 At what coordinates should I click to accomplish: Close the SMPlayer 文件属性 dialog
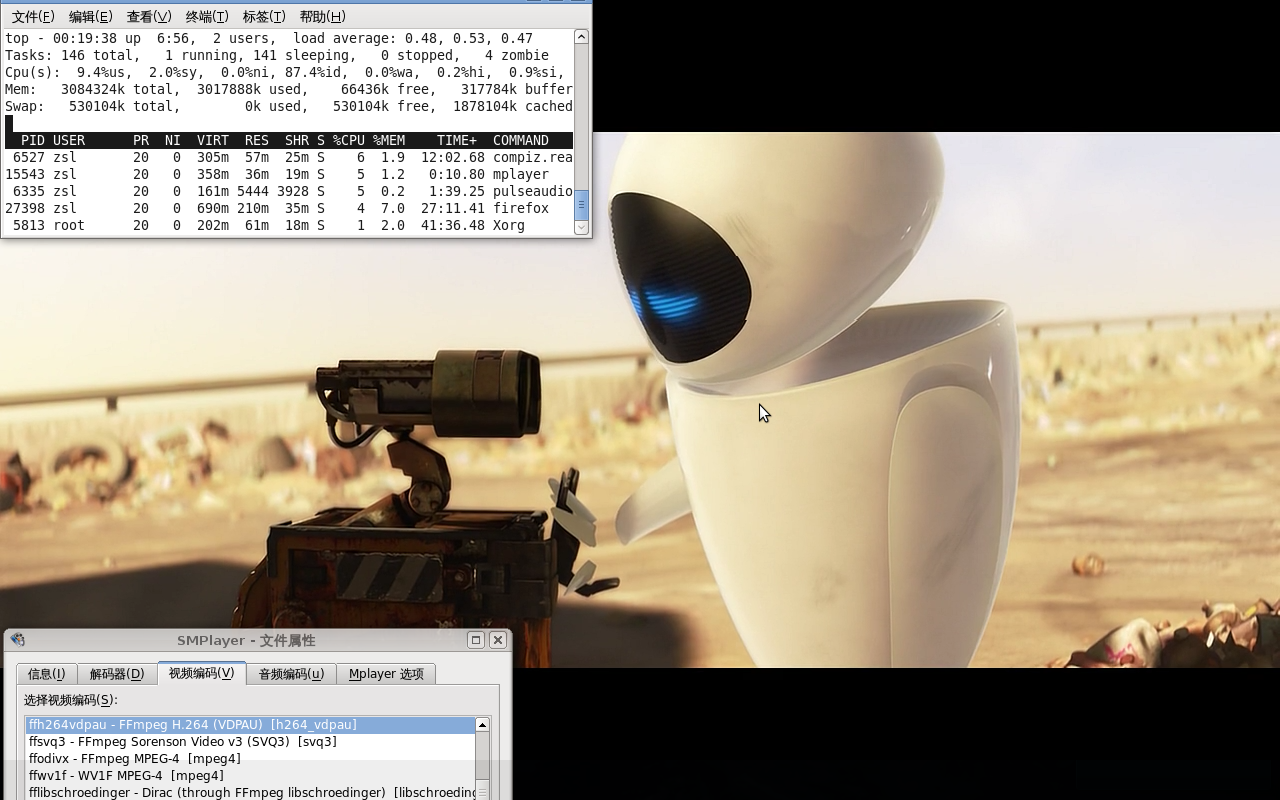[x=497, y=640]
